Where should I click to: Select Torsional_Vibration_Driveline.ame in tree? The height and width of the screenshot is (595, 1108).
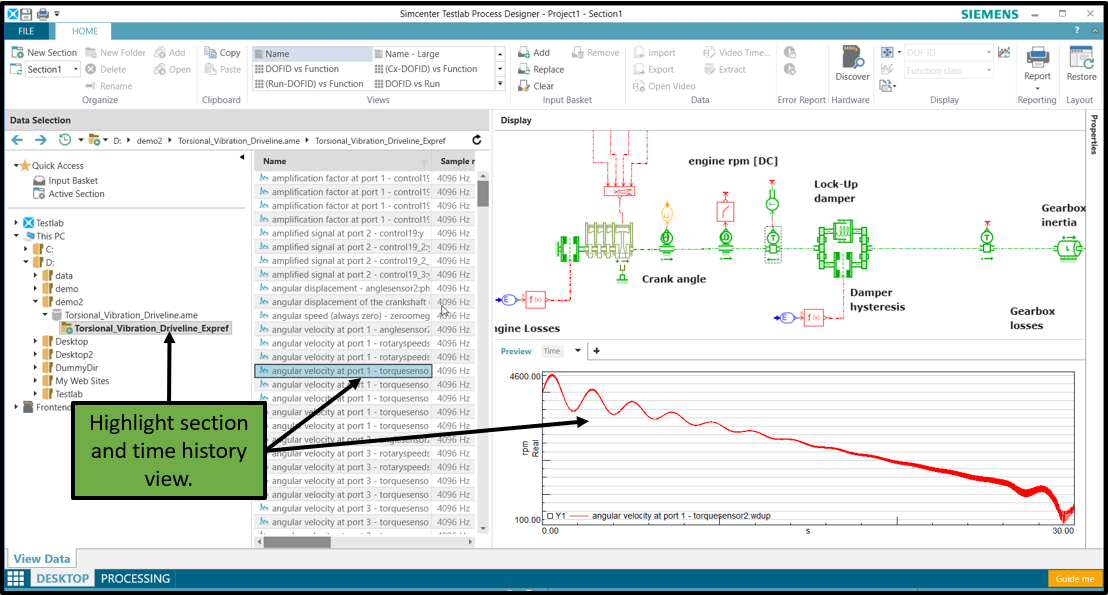coord(126,315)
